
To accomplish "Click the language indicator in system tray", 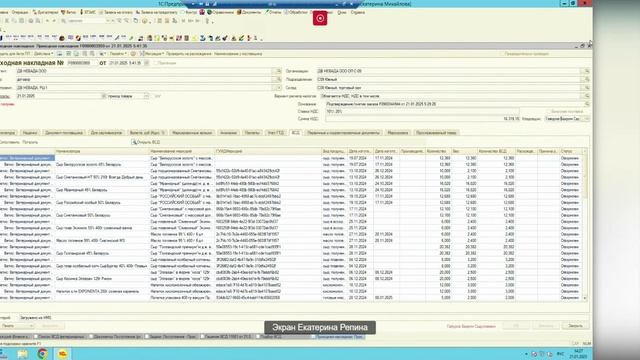I will click(x=560, y=354).
